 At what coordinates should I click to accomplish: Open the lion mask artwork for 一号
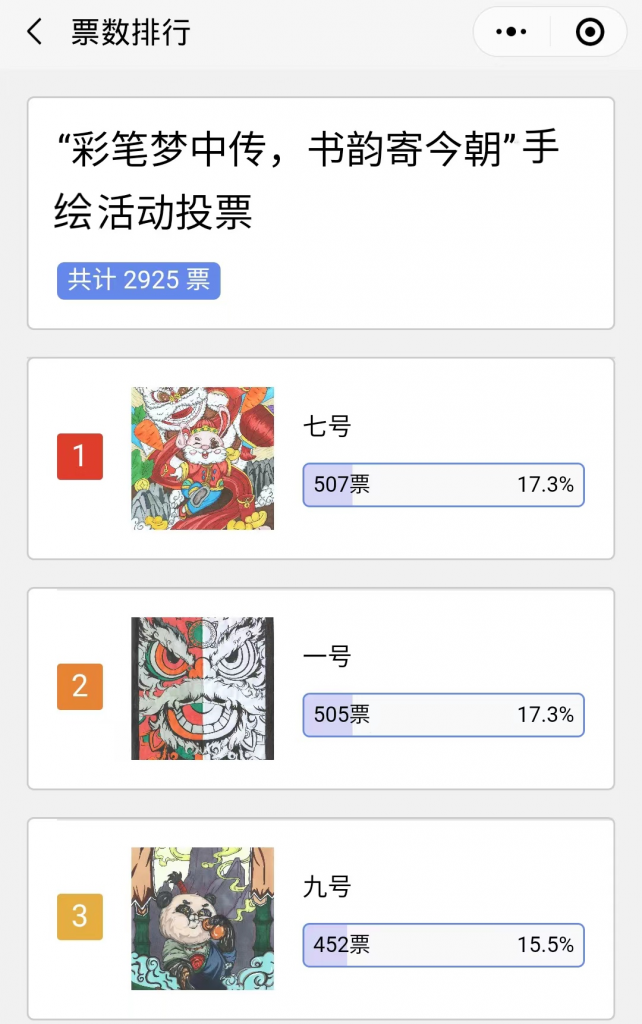202,688
